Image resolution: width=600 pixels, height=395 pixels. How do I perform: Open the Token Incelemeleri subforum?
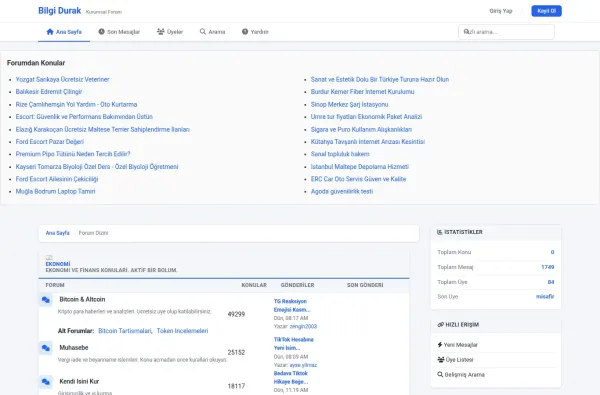[x=183, y=331]
